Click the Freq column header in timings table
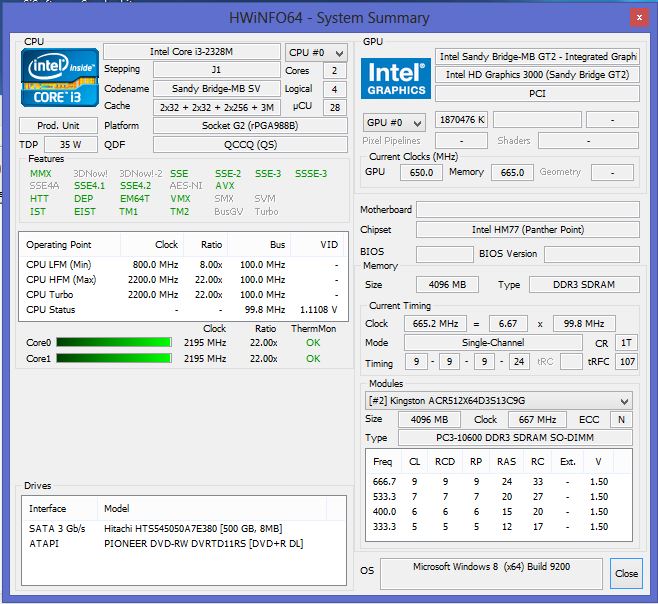658x604 pixels. tap(384, 462)
